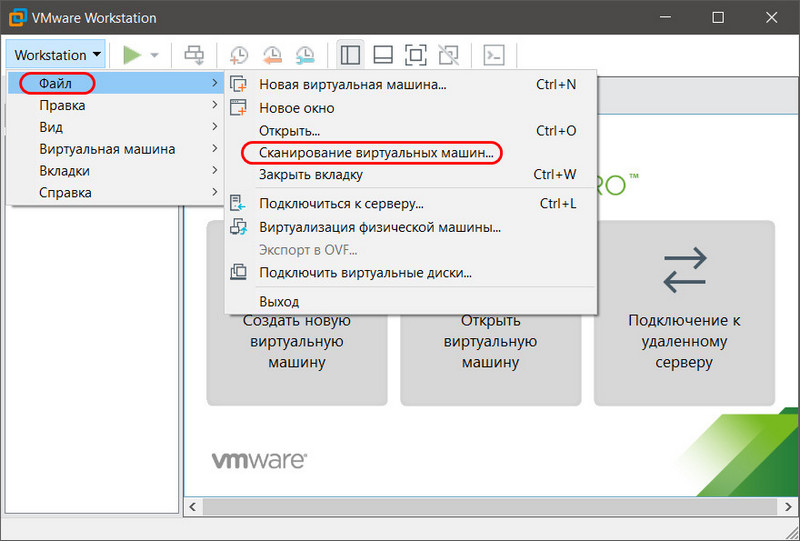Open the Виртуальная машина submenu
The height and width of the screenshot is (541, 800).
(116, 149)
